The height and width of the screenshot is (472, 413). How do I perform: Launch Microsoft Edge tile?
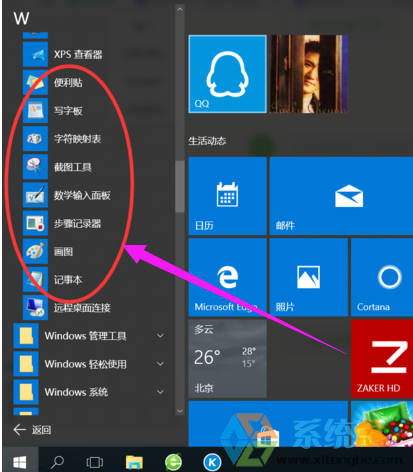227,277
